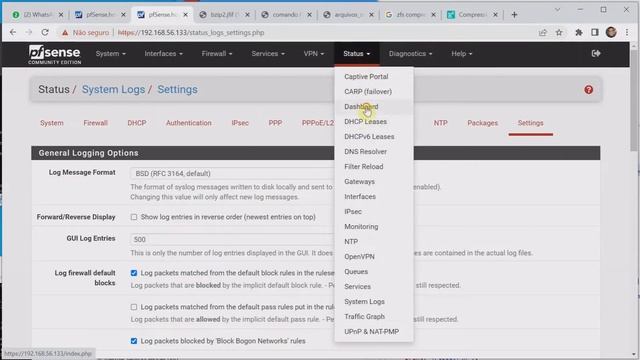The width and height of the screenshot is (640, 360).
Task: Toggle Block Bogon Networks logging checkbox
Action: pyautogui.click(x=134, y=341)
